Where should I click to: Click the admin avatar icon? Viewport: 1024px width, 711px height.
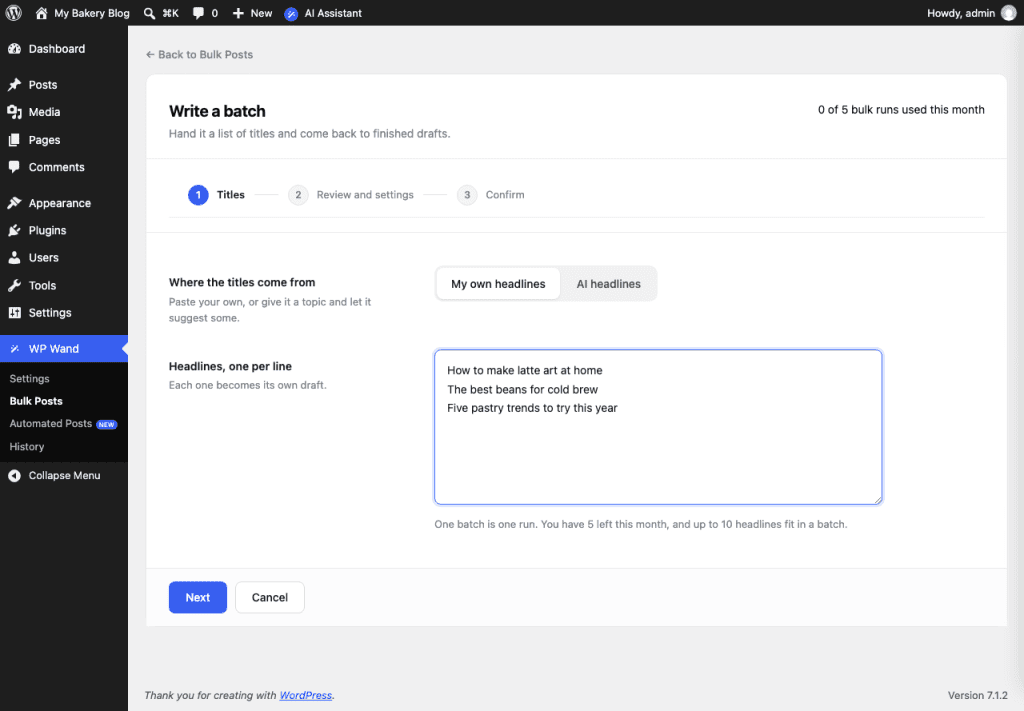tap(1008, 13)
